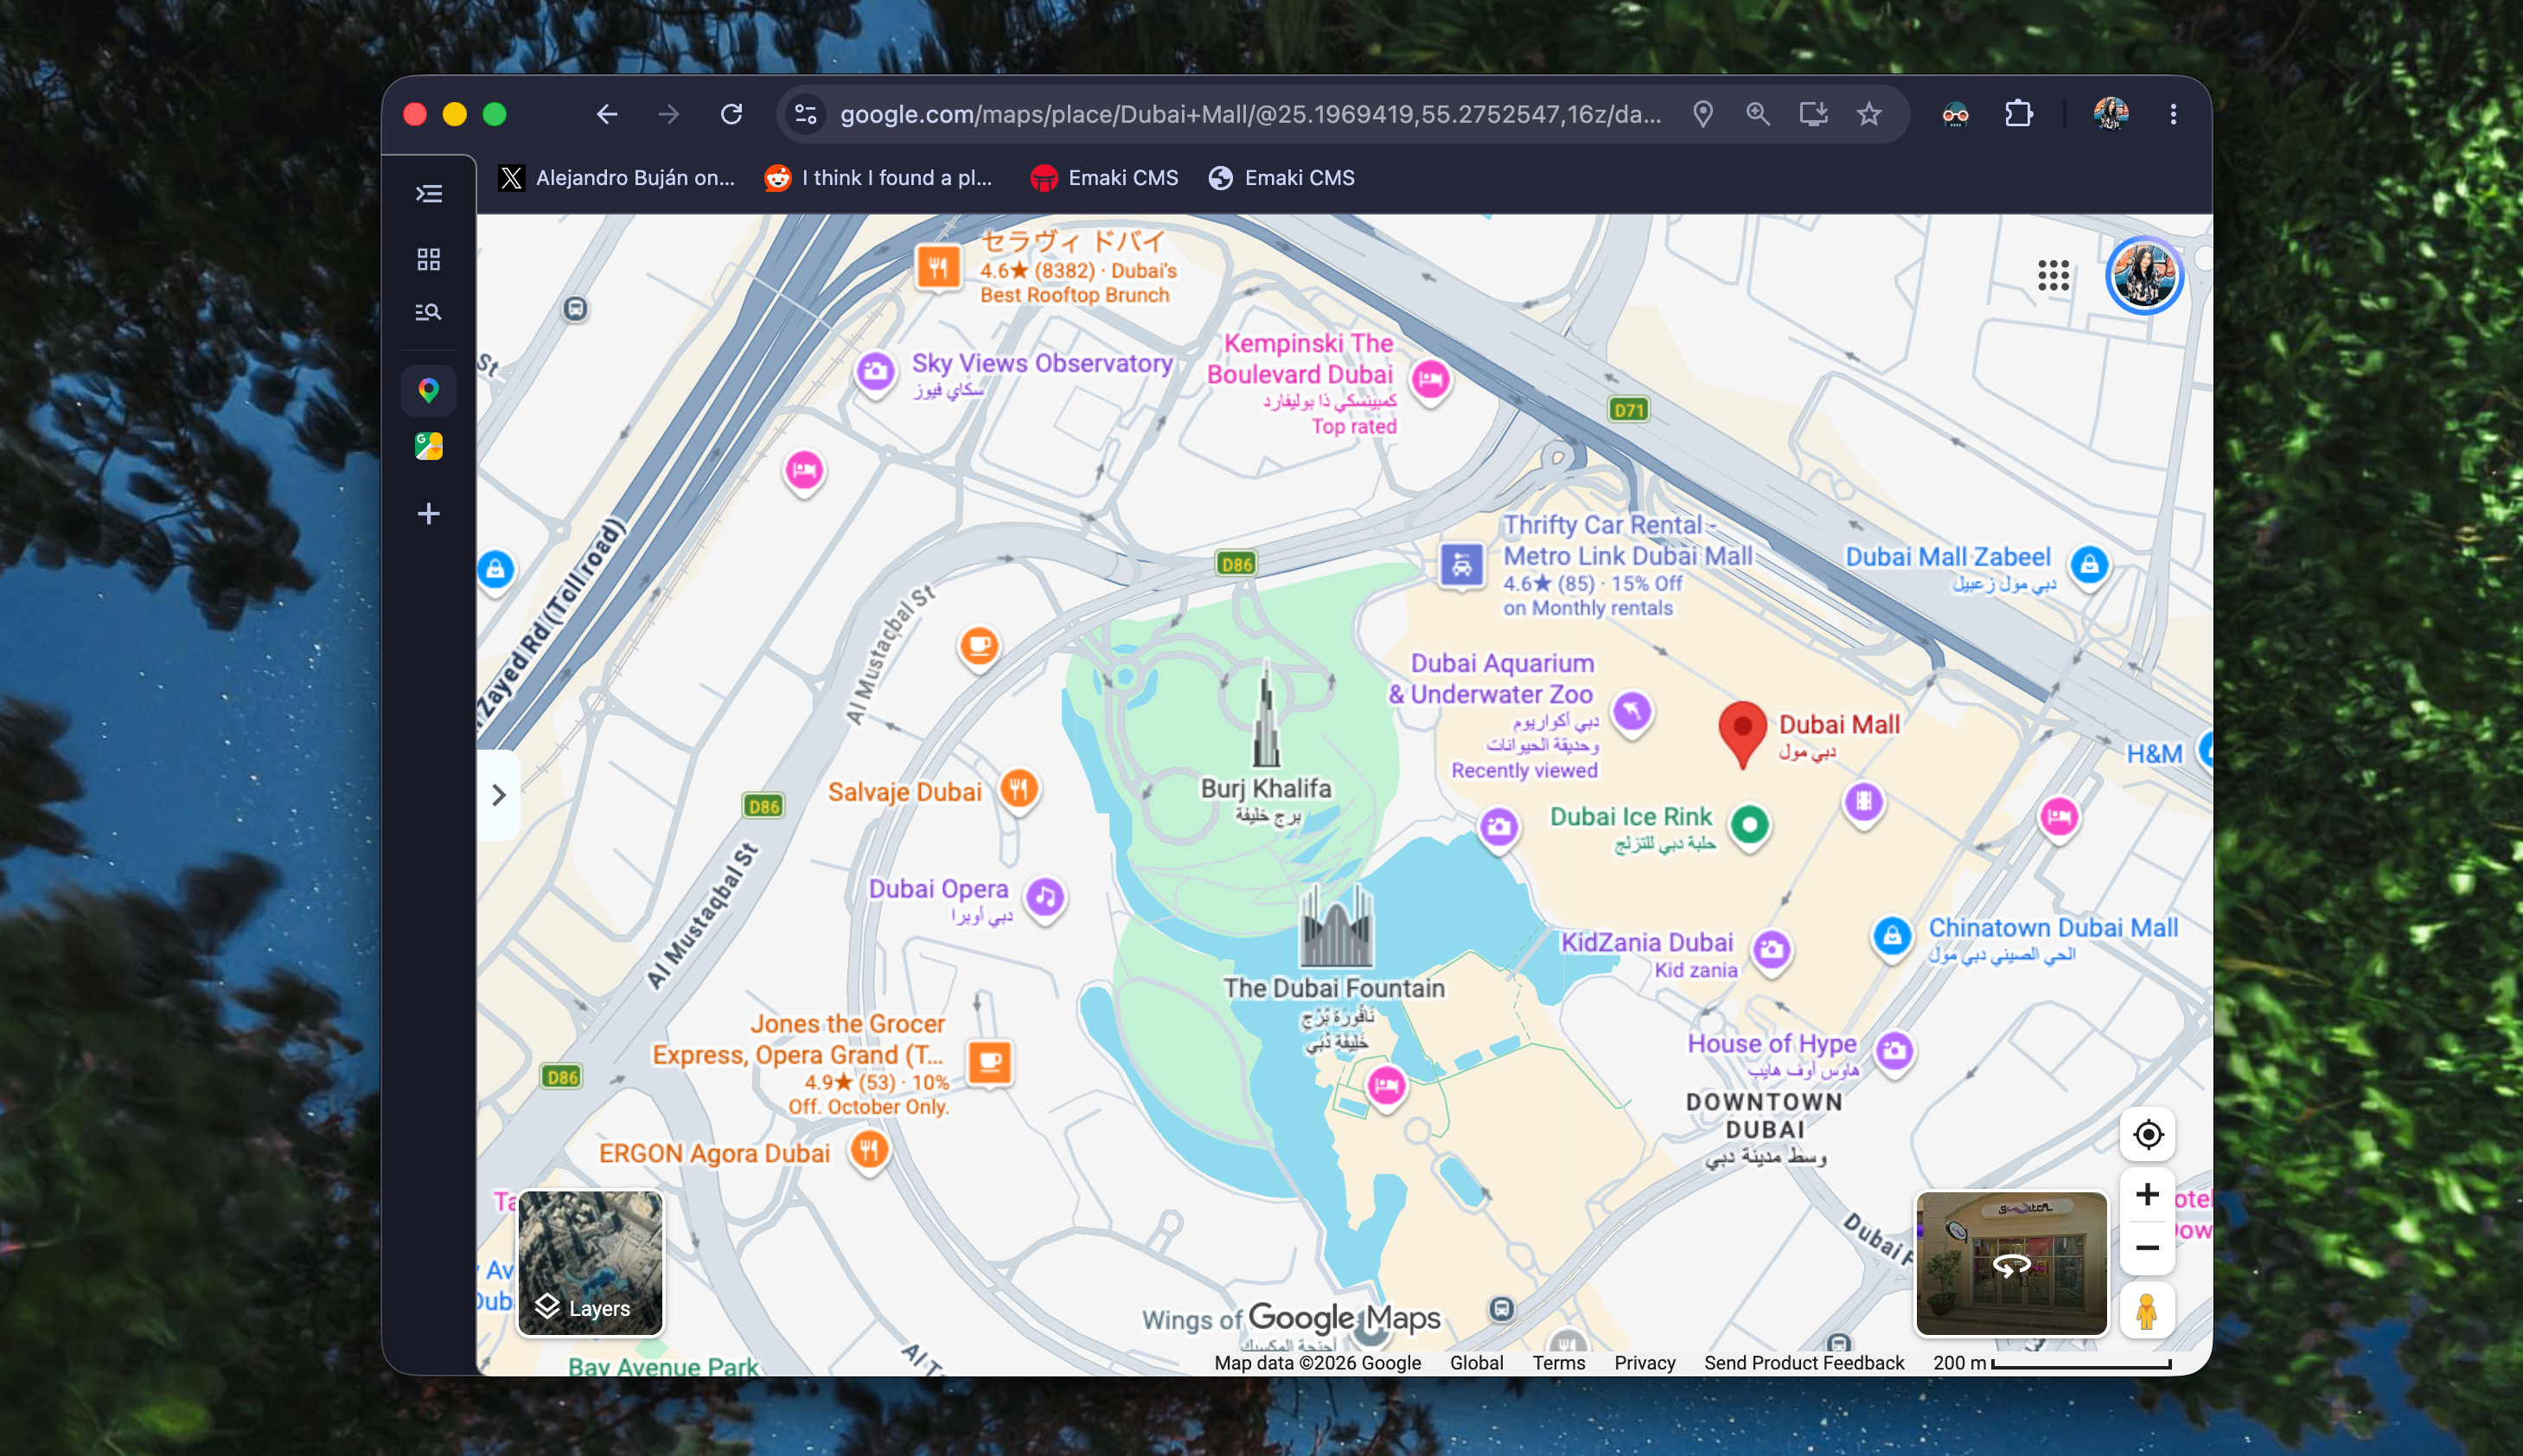Viewport: 2523px width, 1456px height.
Task: Select the Dubai Ice Rink green marker
Action: point(1749,826)
